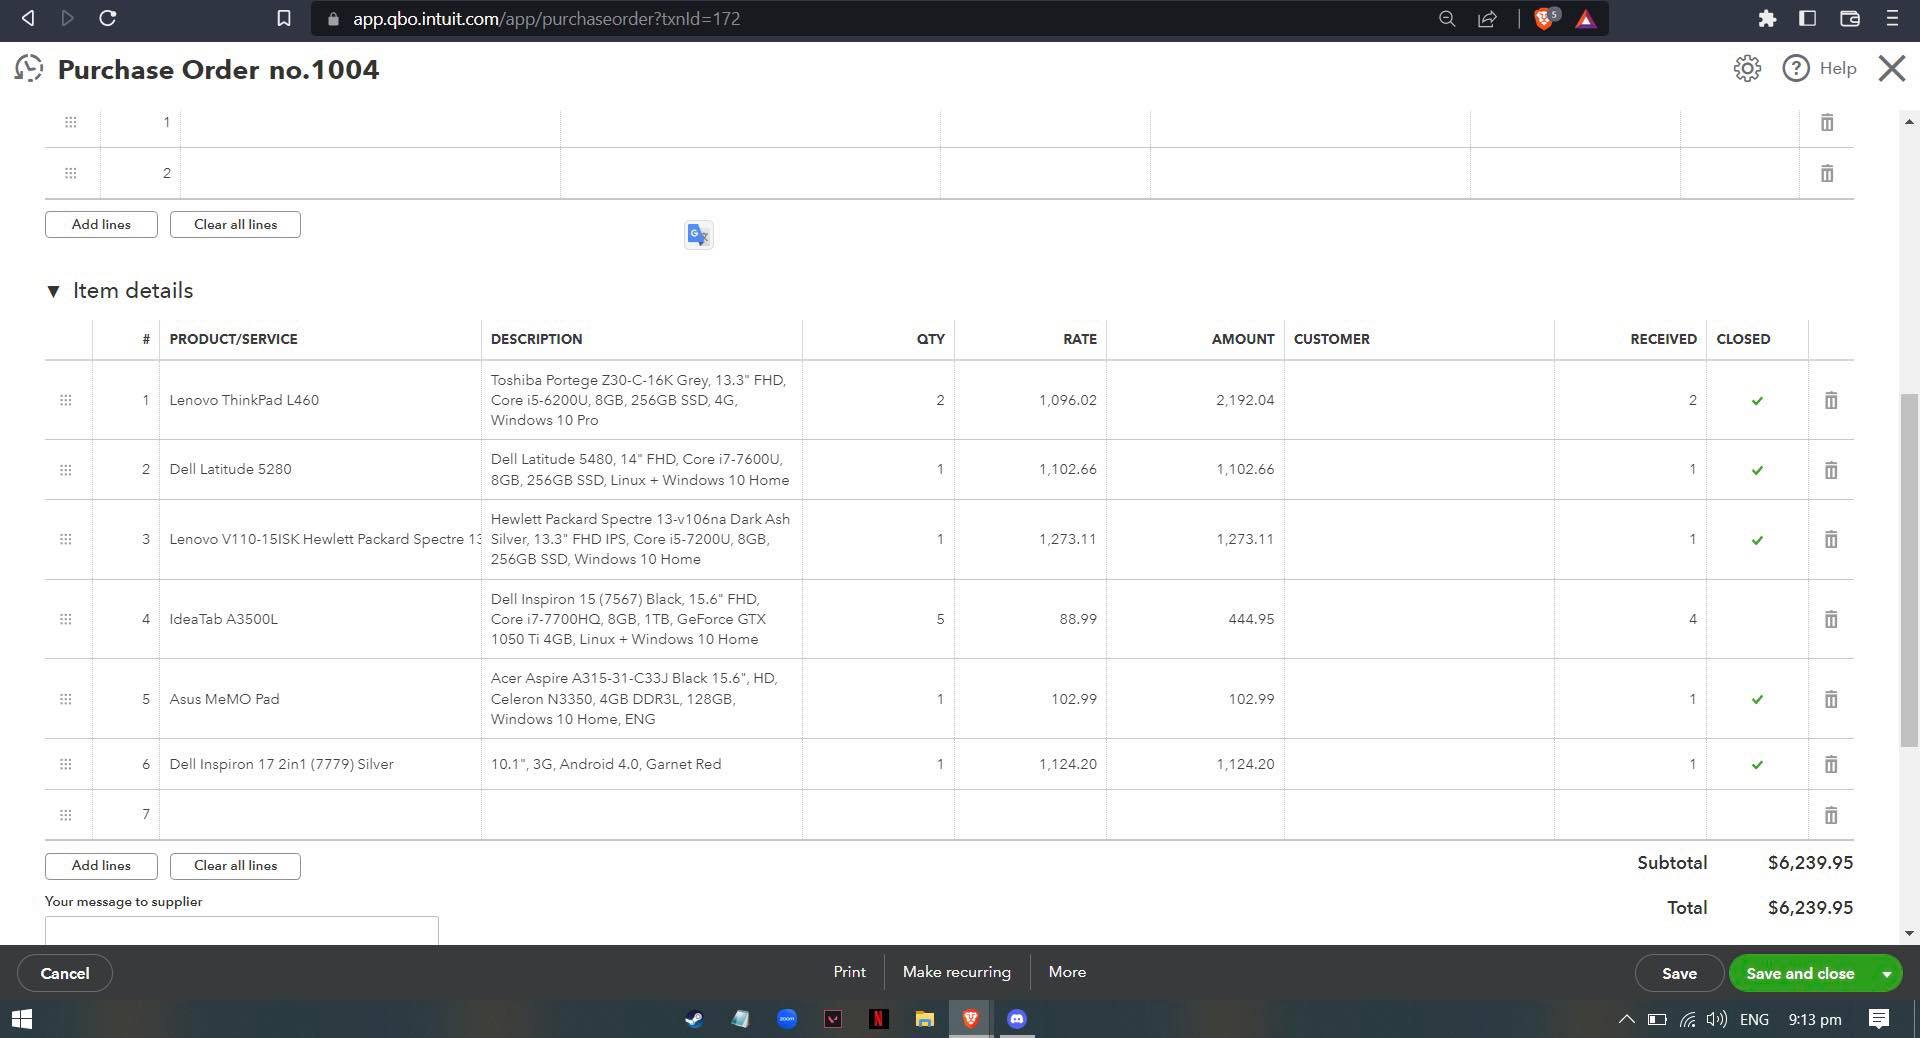Viewport: 1920px width, 1038px height.
Task: Delete category line 1 with trash icon
Action: point(1827,122)
